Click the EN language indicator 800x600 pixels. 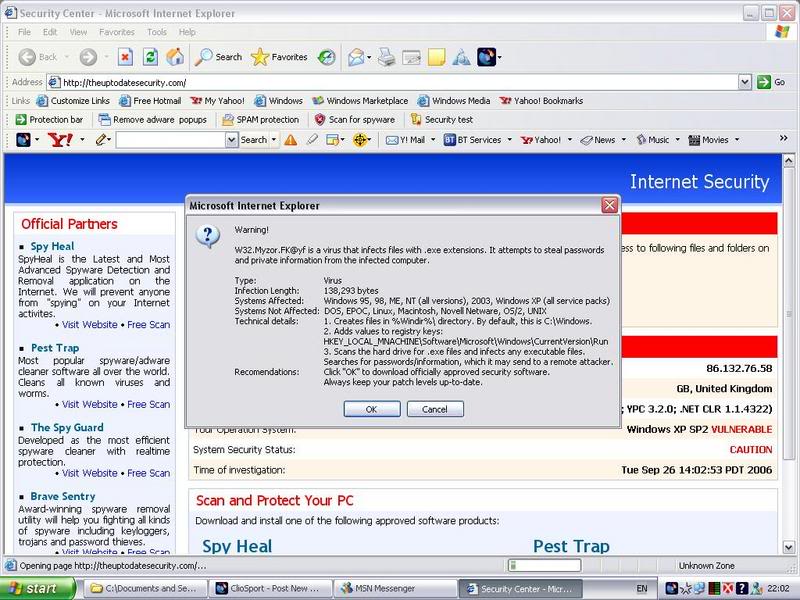[642, 588]
